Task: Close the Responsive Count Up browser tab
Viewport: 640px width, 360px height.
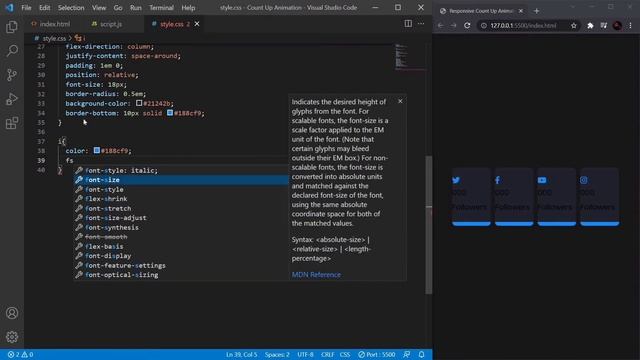Action: [521, 11]
